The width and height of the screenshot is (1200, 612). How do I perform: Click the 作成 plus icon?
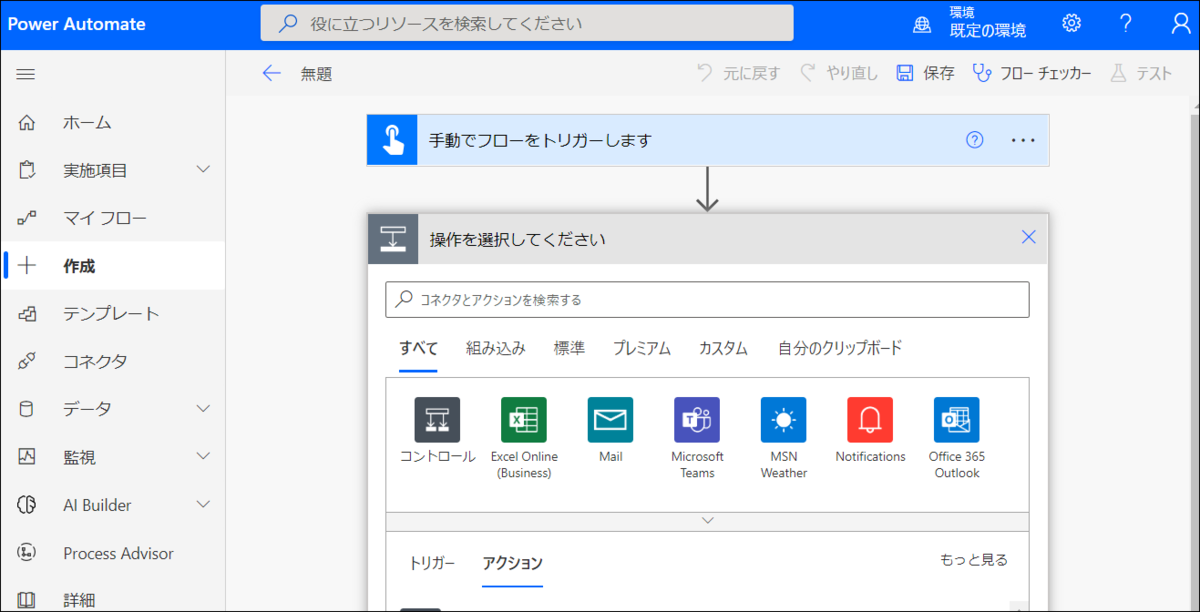(x=27, y=266)
